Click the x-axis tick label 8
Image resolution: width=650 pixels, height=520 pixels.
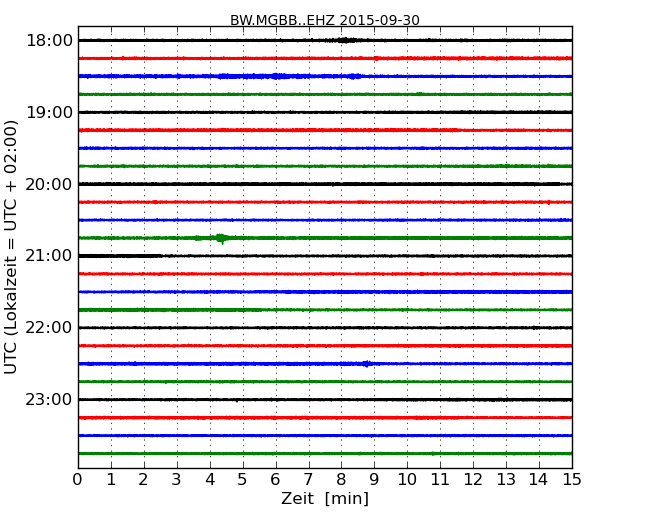pos(341,479)
